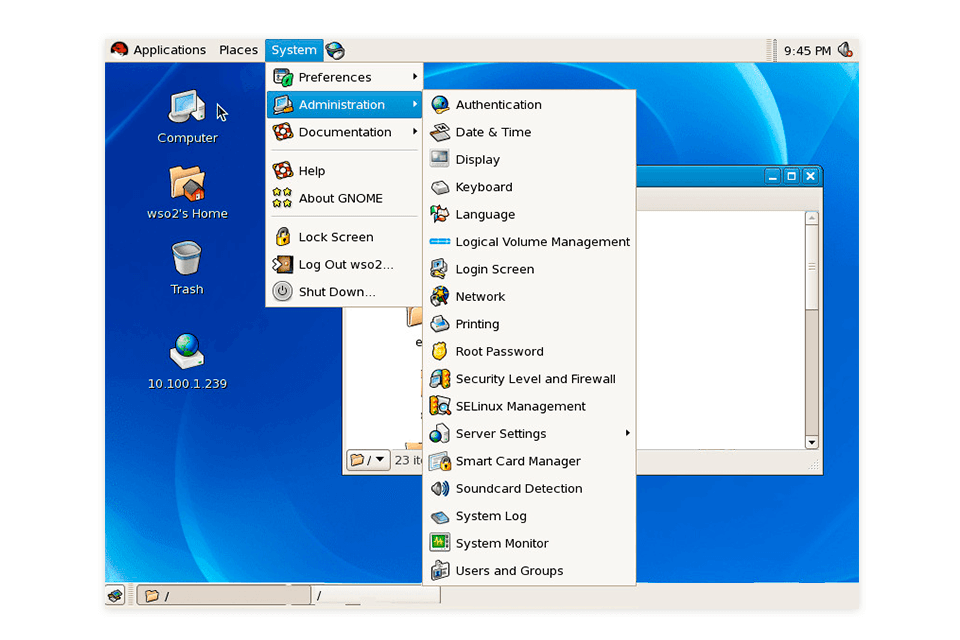Click Shut Down...

345,292
